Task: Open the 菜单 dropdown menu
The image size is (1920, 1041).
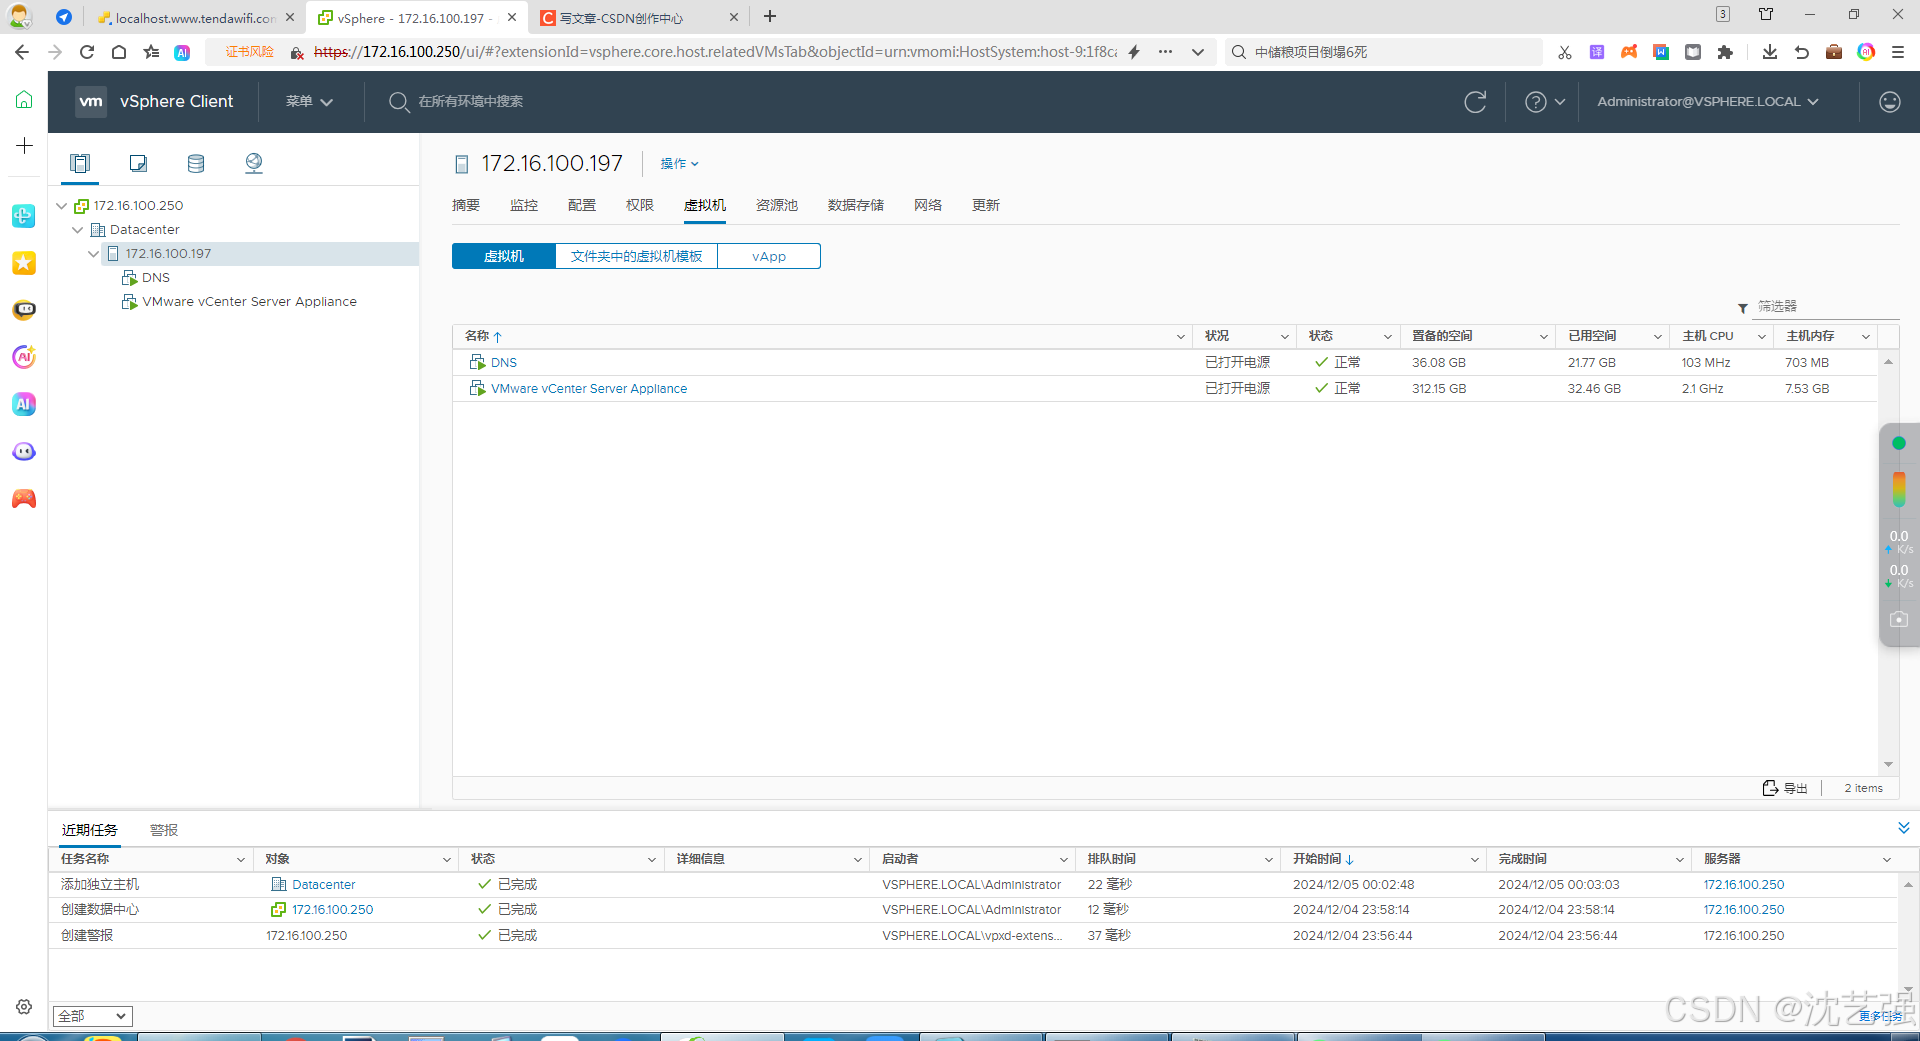Action: tap(309, 102)
